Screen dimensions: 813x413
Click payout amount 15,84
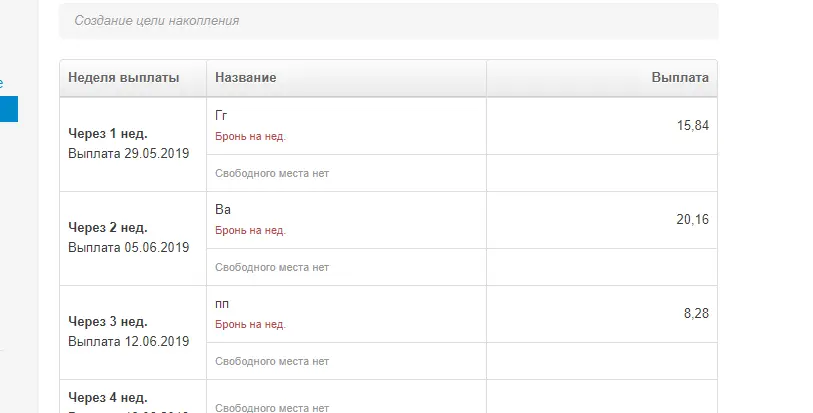693,125
